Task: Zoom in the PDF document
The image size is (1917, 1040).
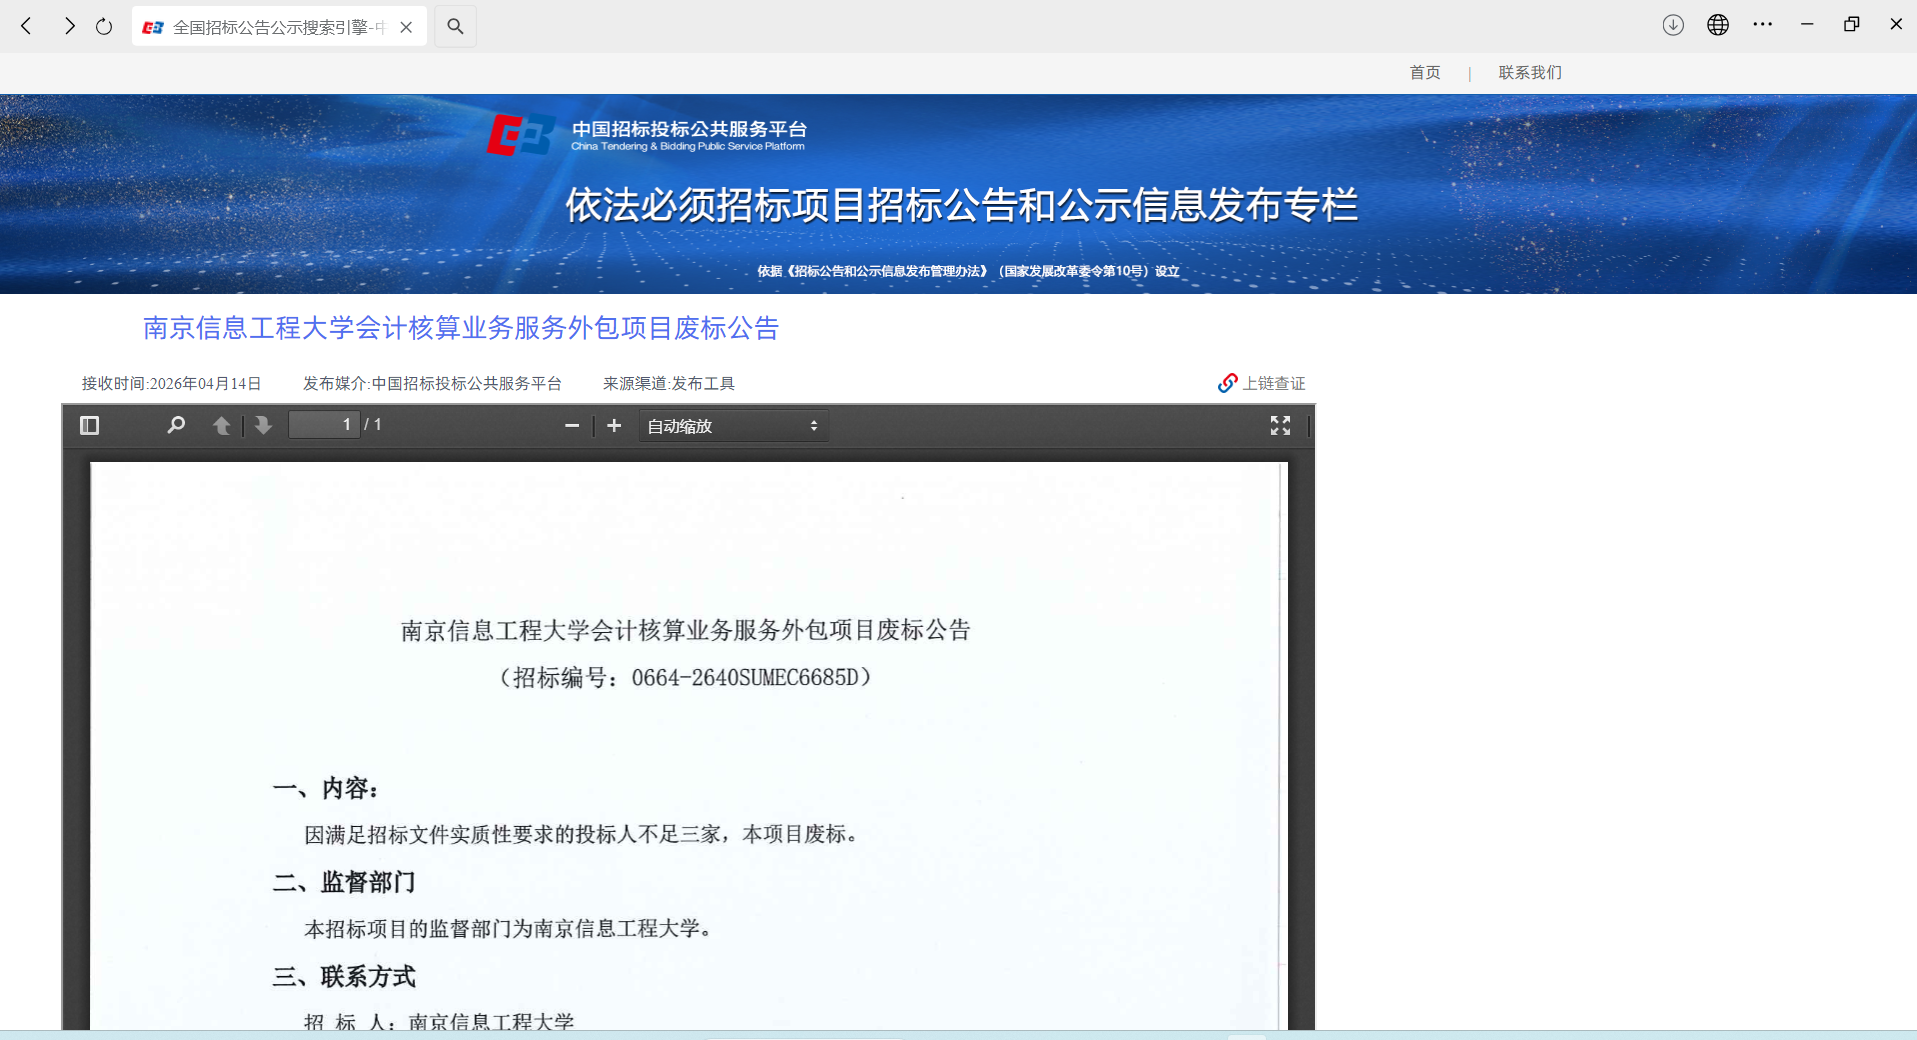Action: point(614,426)
